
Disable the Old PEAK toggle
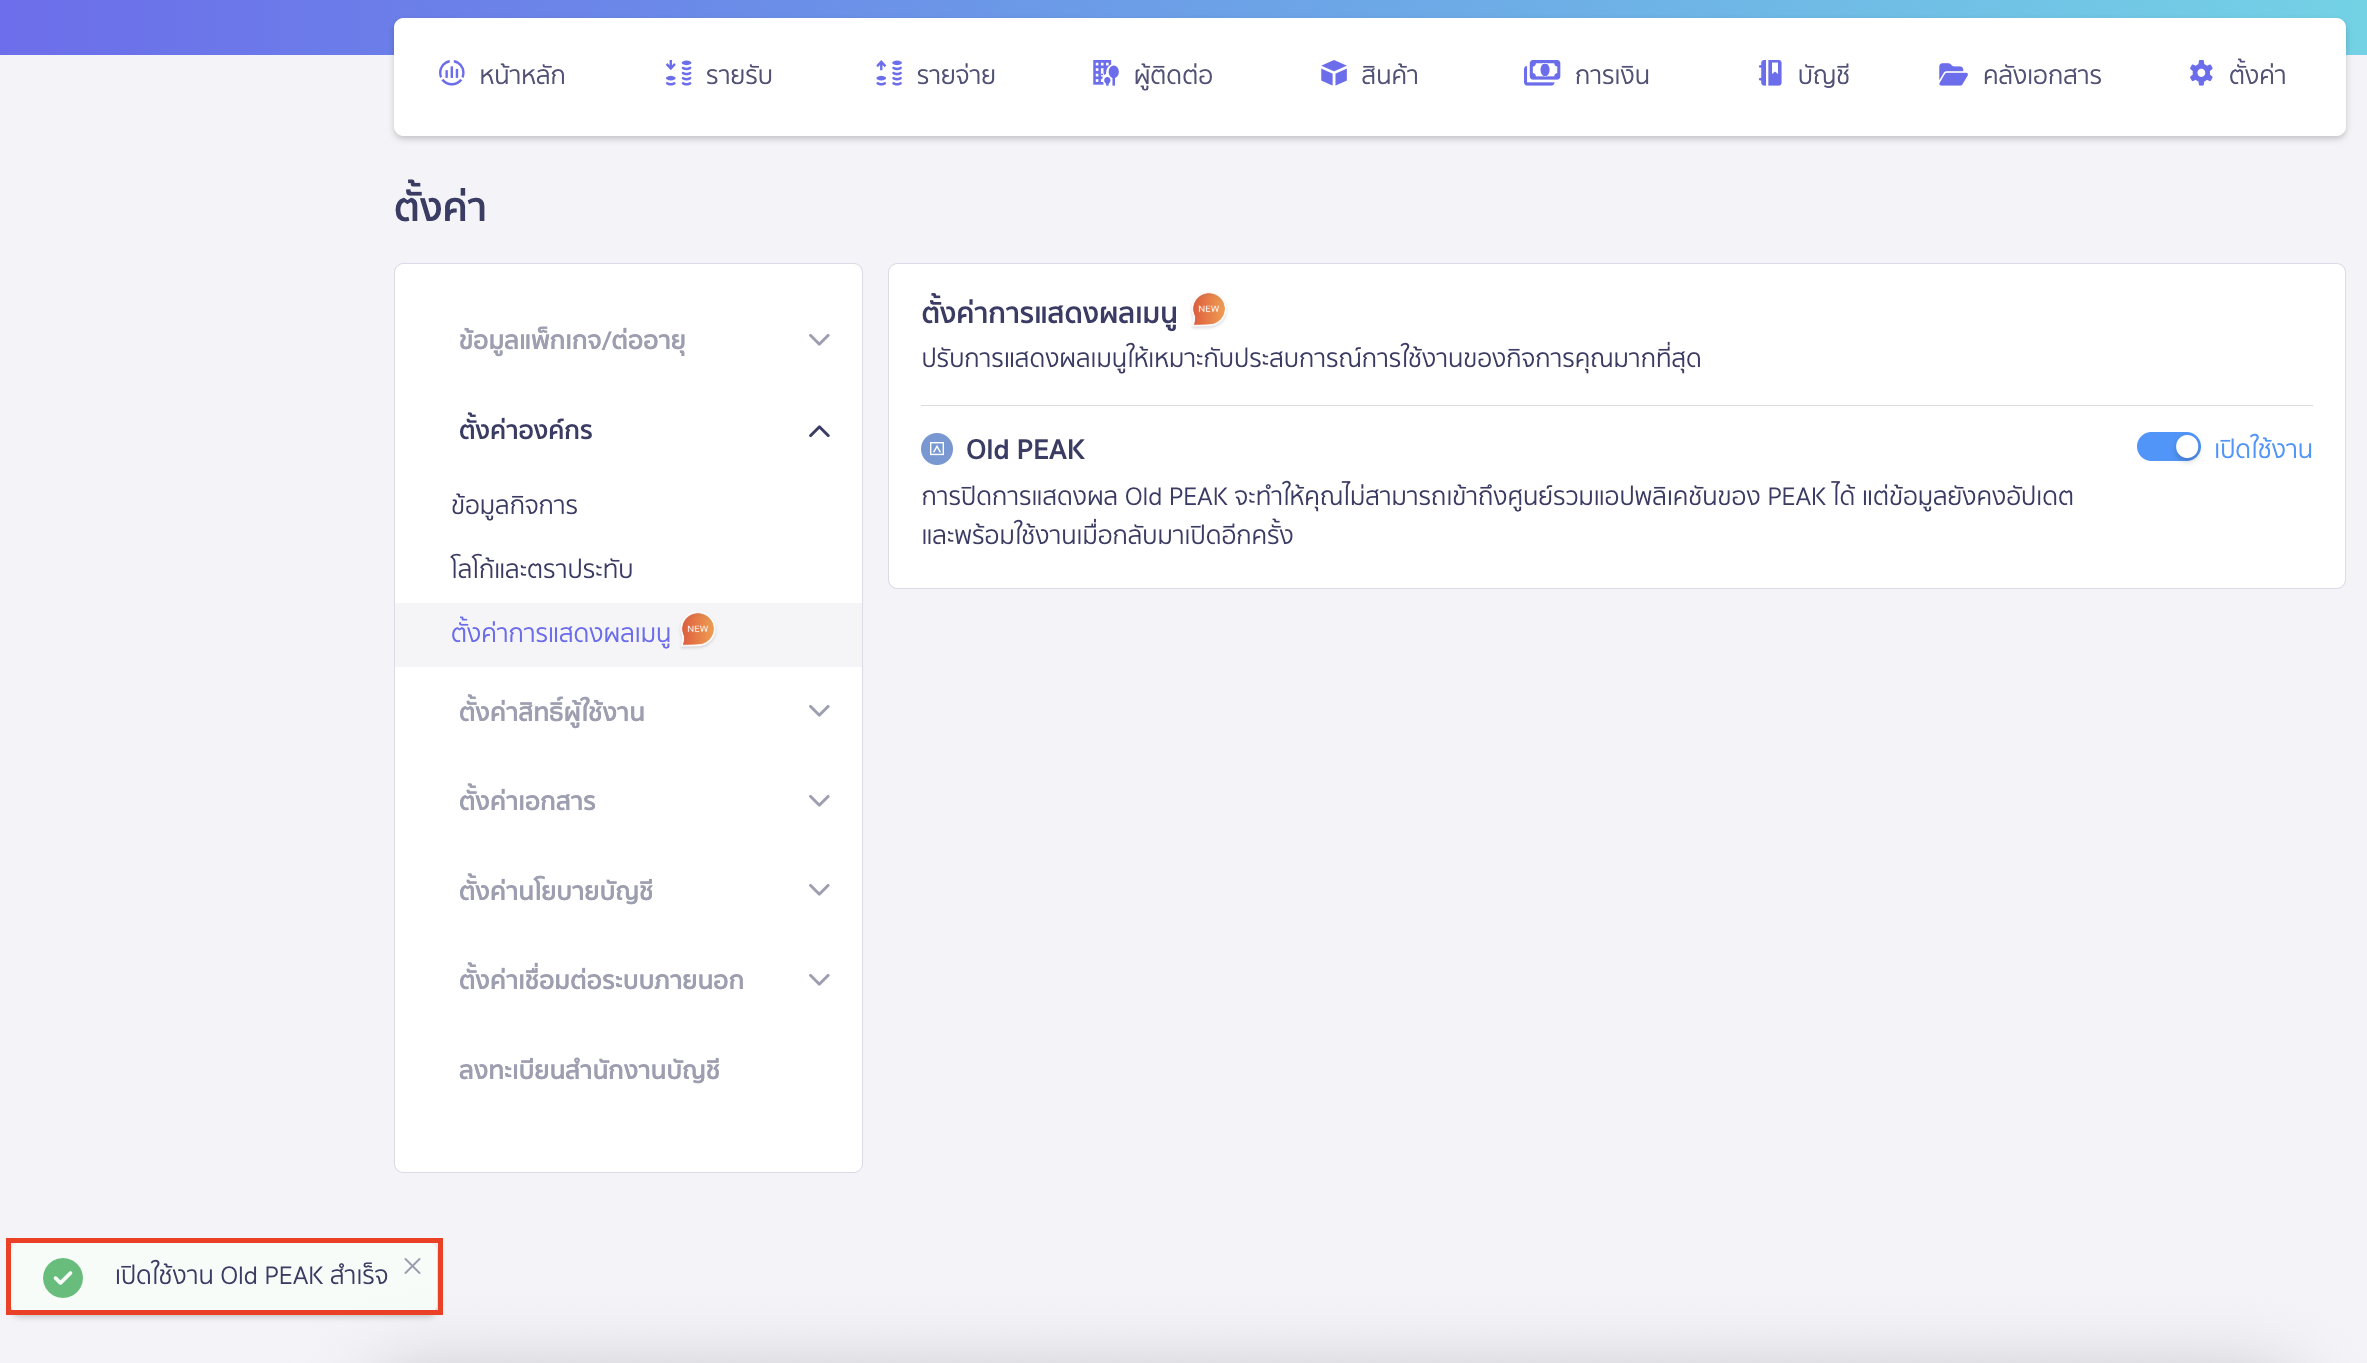point(2168,447)
